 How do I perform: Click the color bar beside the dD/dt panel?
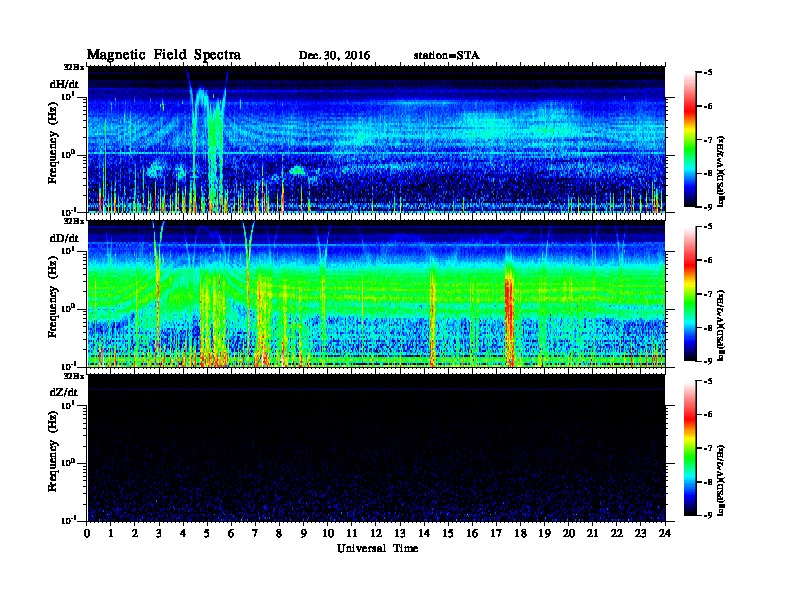point(690,293)
